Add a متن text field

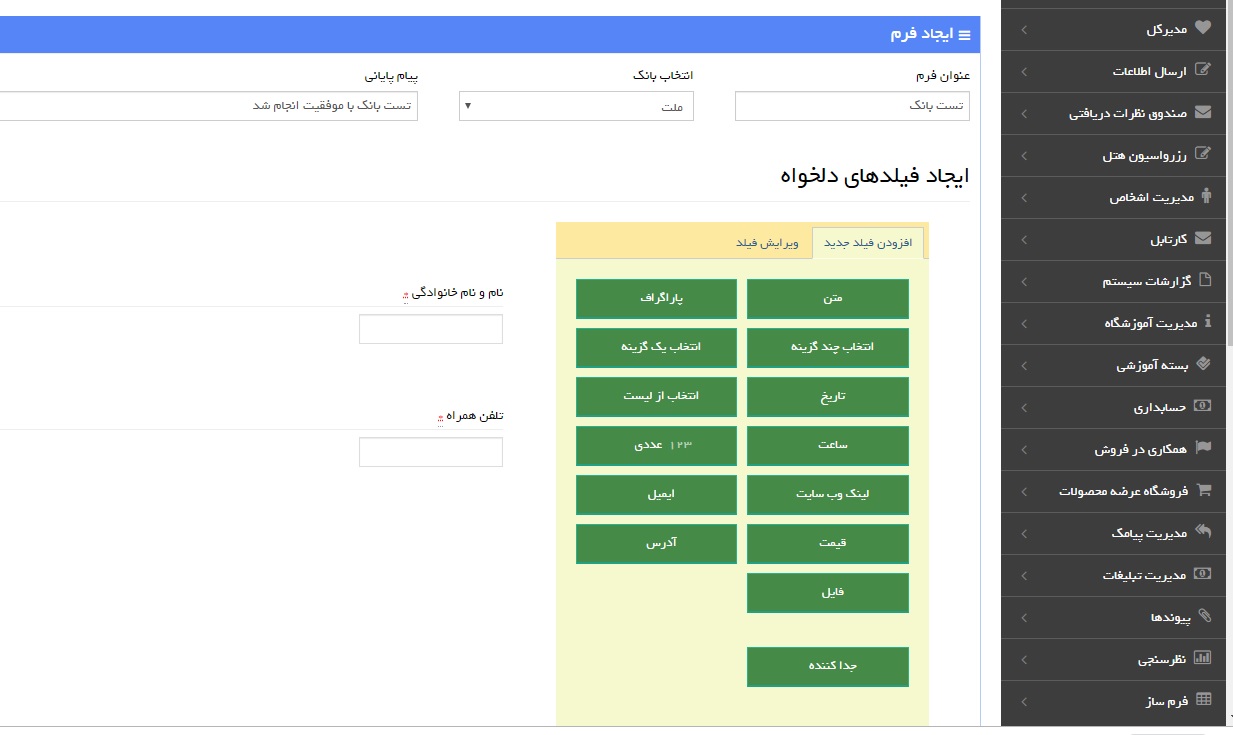828,298
